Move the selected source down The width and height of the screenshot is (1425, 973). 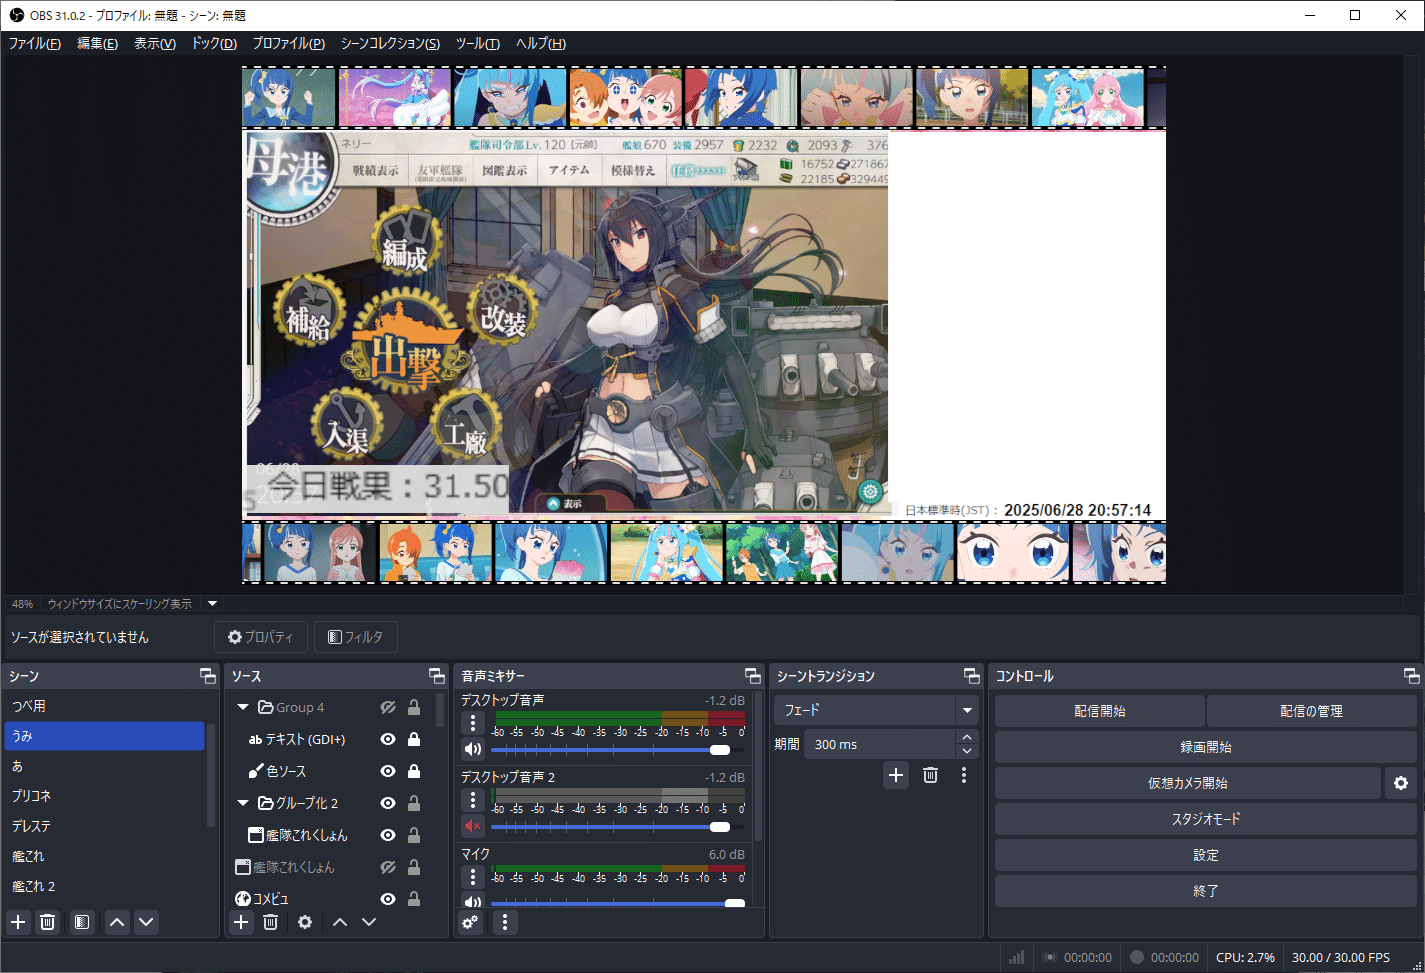coord(369,922)
